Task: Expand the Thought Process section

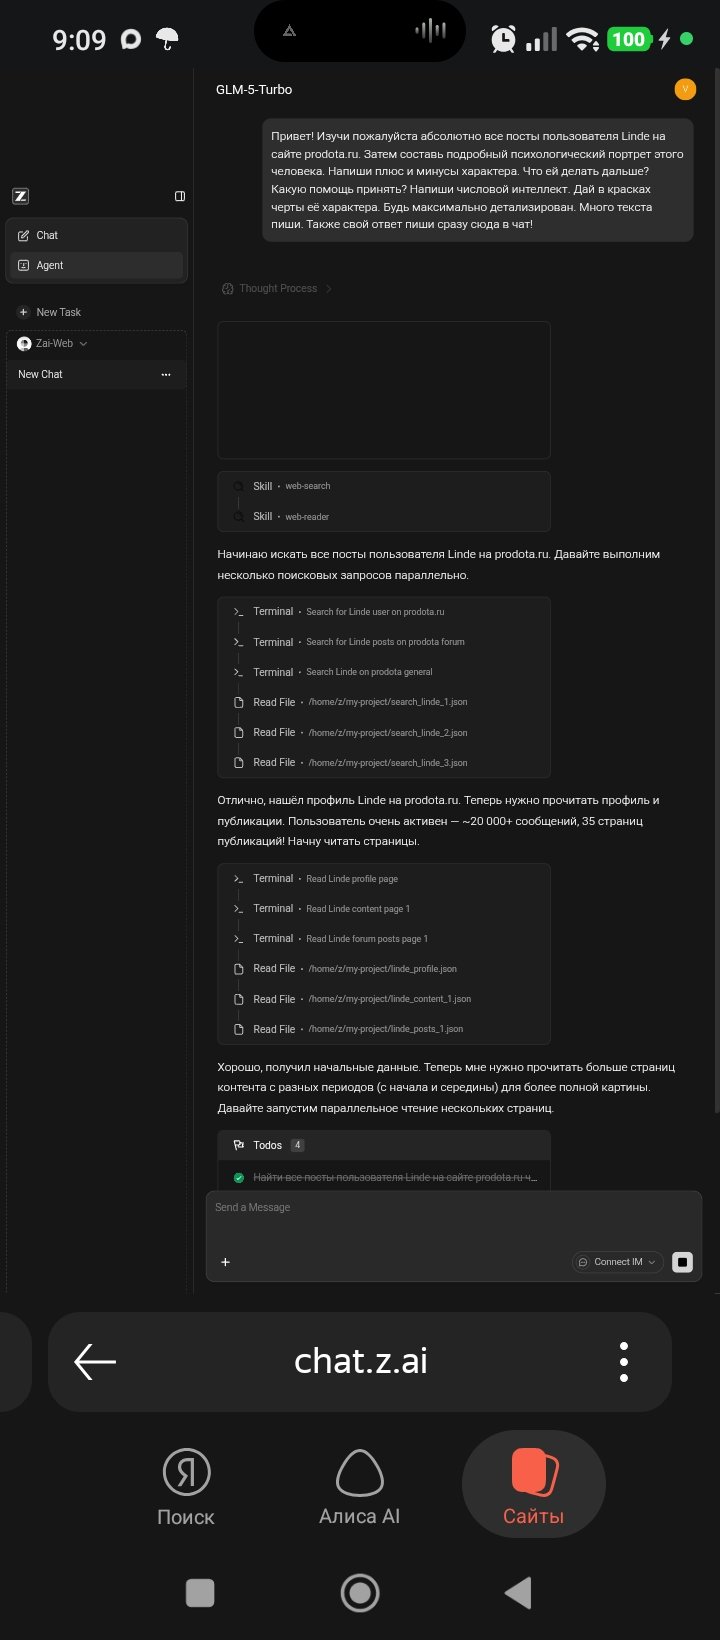Action: click(x=277, y=289)
